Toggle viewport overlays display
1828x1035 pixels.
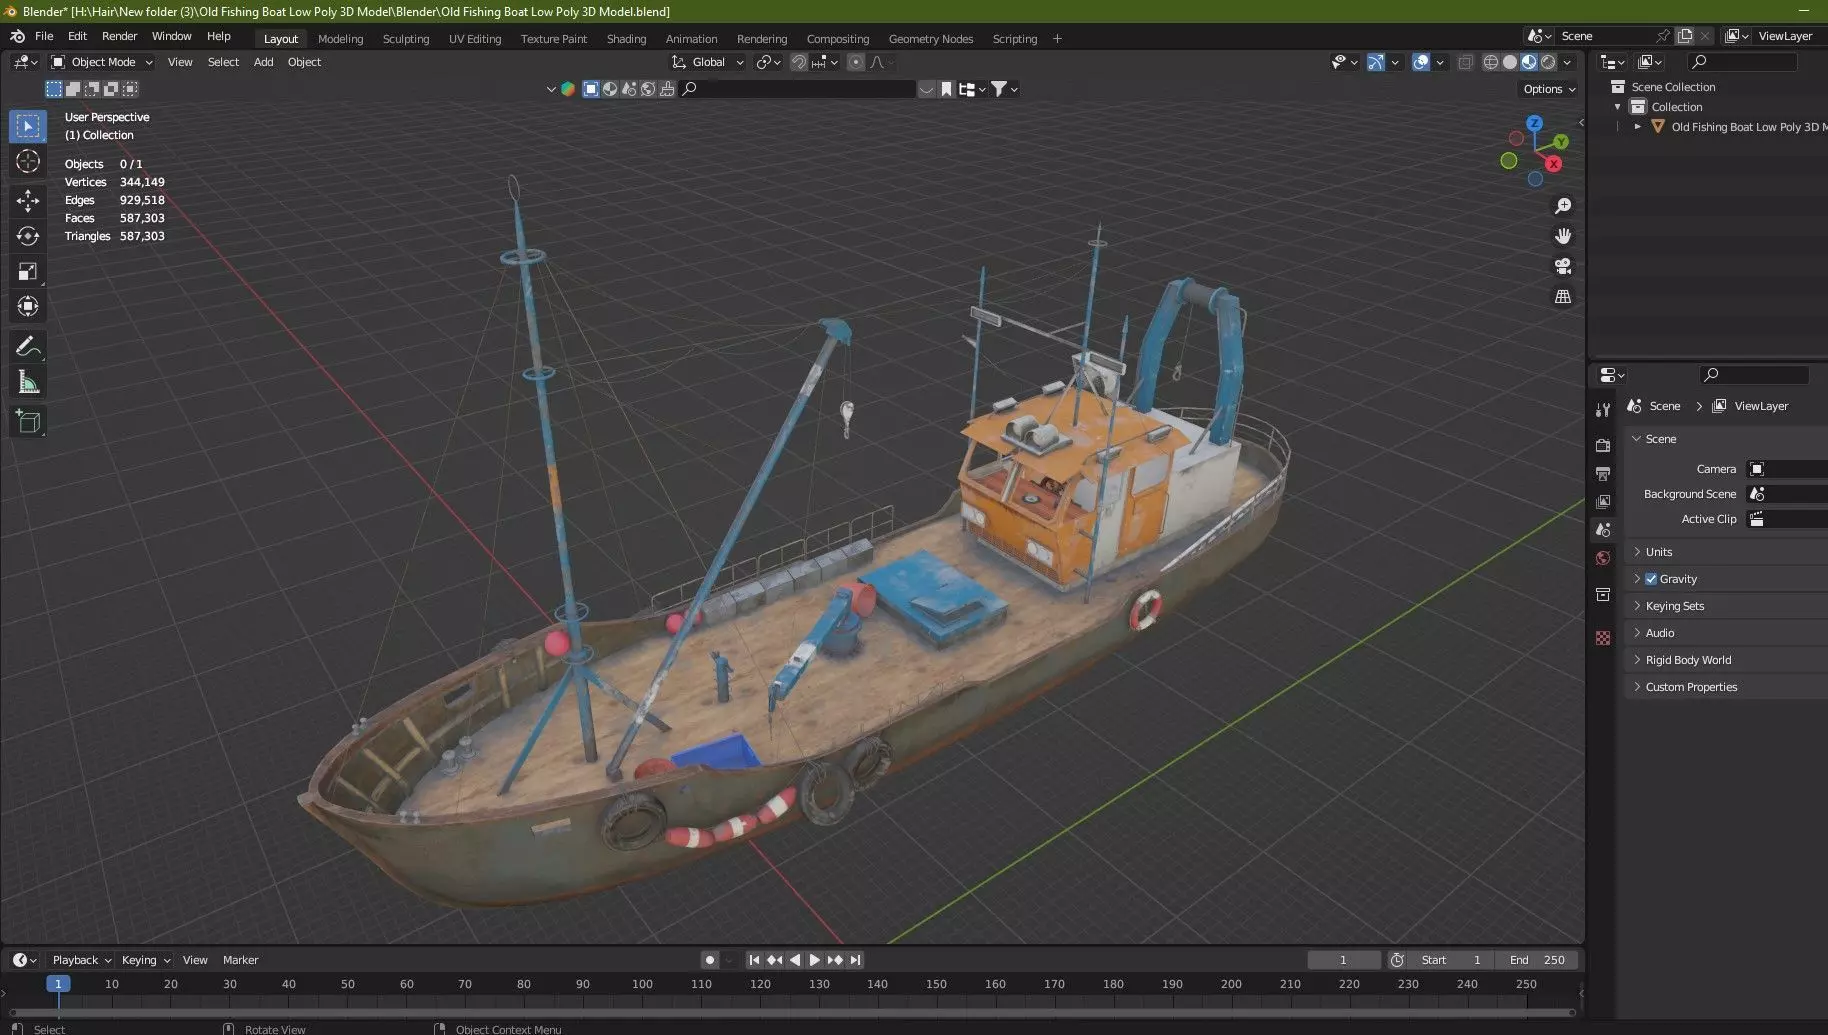click(x=1421, y=62)
